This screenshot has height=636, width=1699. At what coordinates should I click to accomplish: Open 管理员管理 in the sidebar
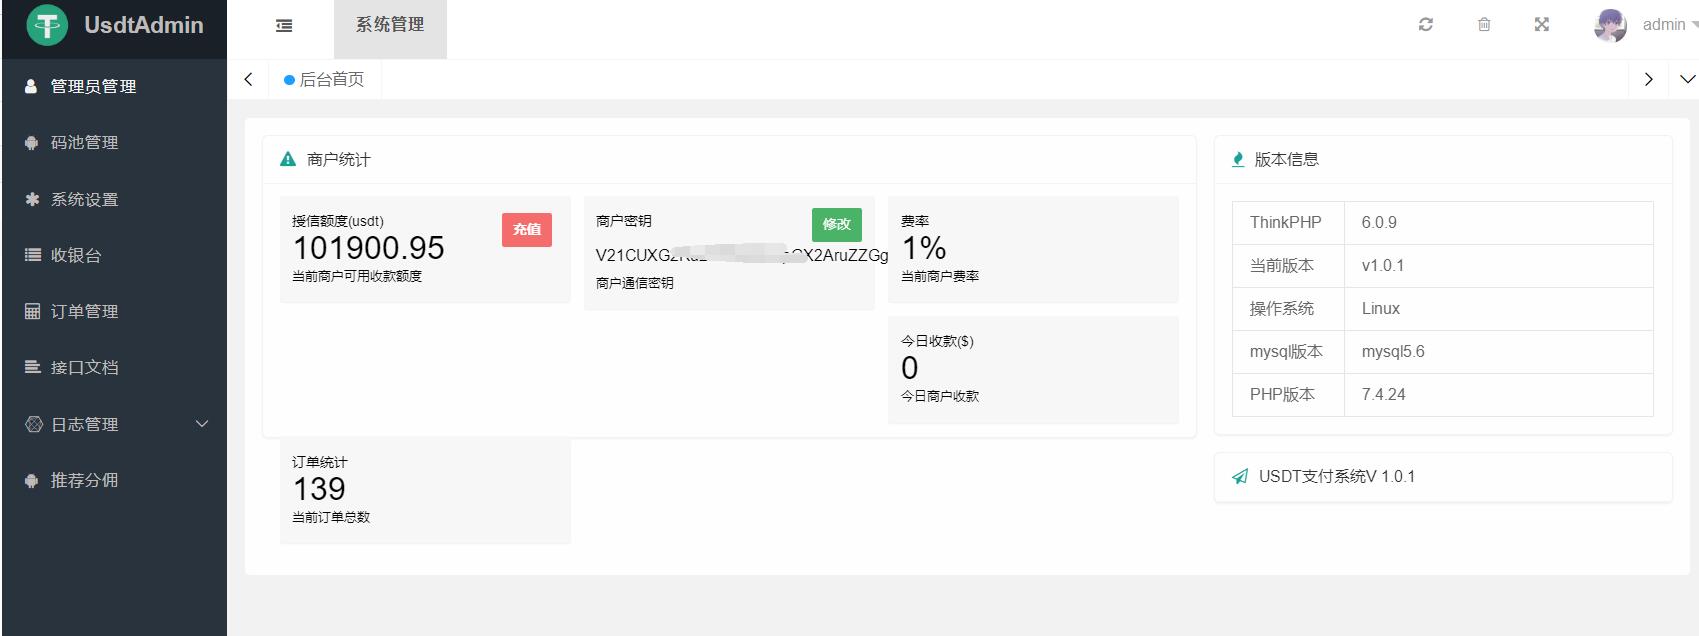(93, 87)
